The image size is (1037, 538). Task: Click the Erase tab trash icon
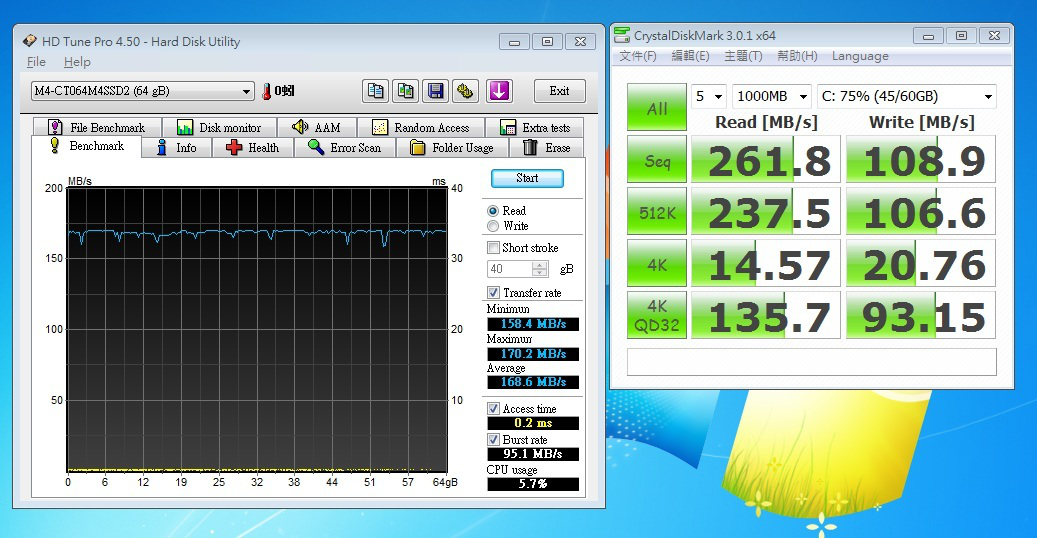pyautogui.click(x=530, y=147)
